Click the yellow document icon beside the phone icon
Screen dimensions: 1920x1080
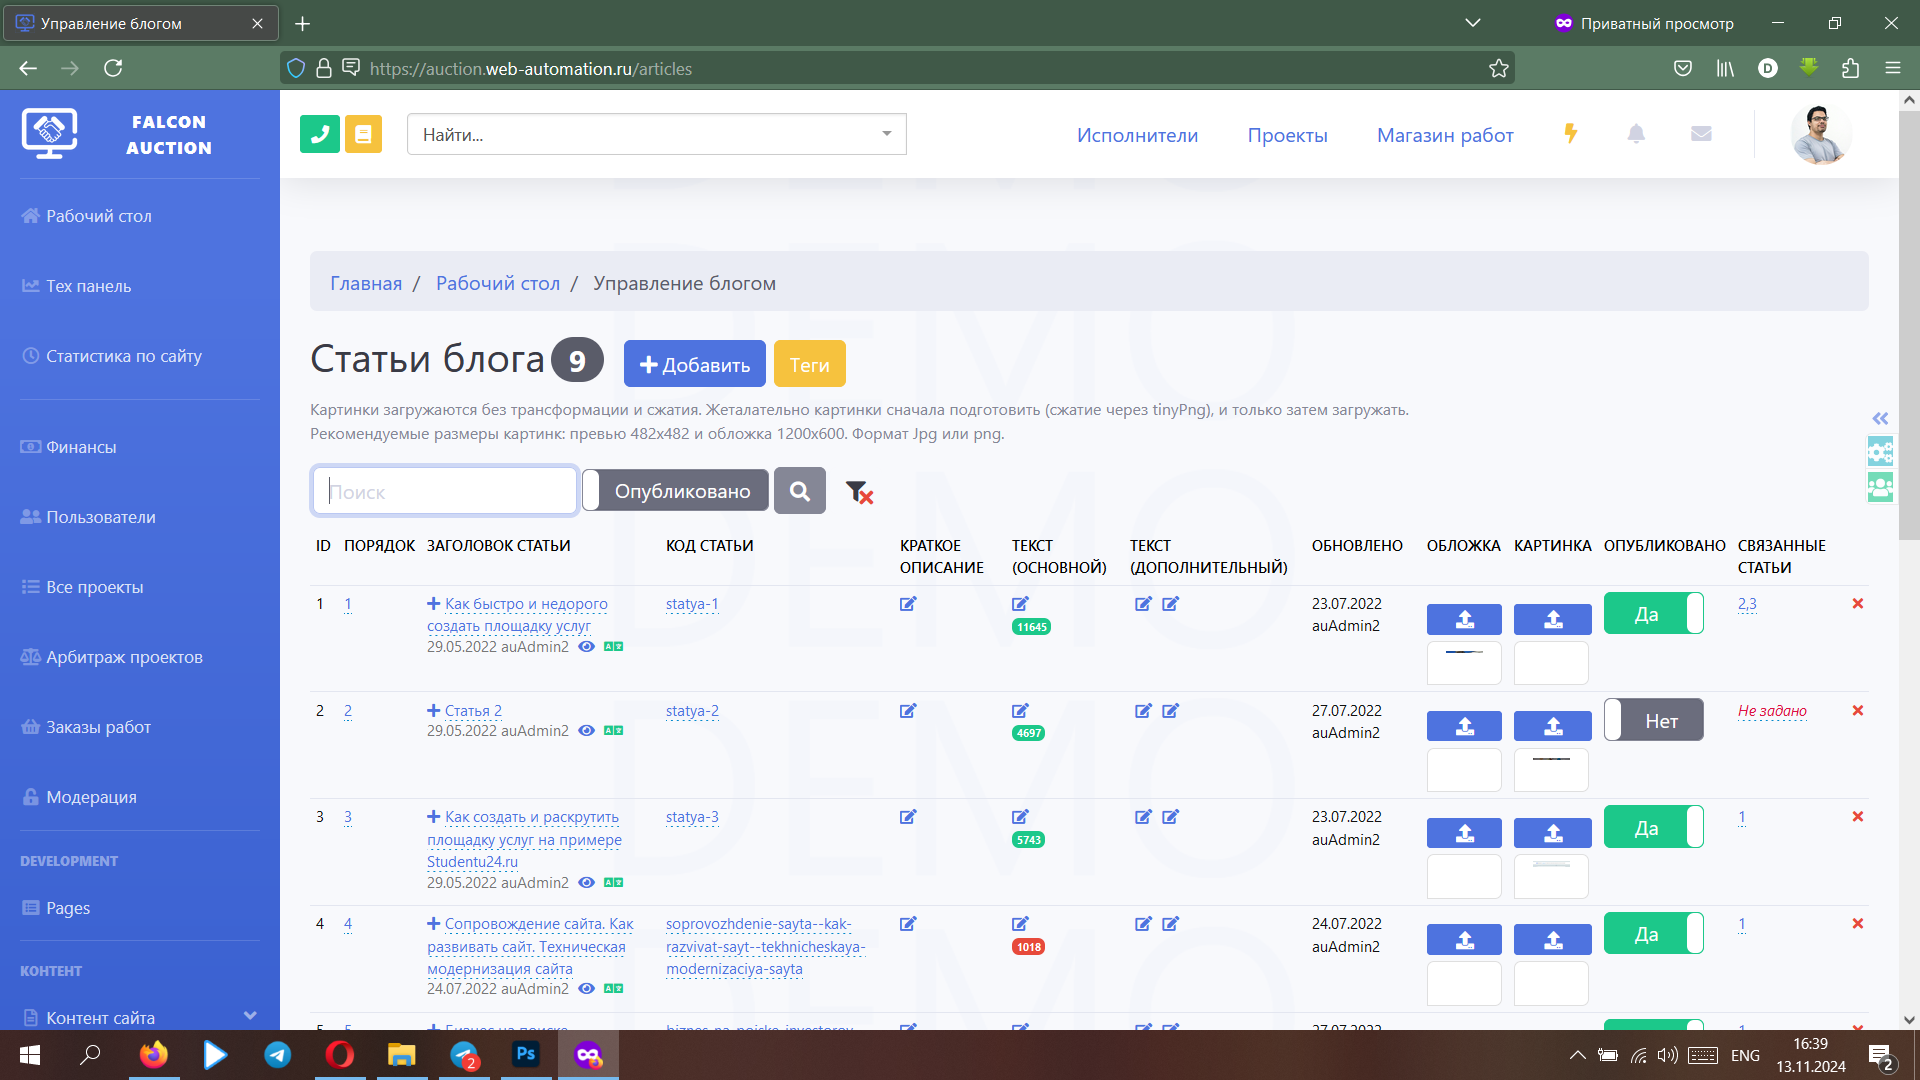coord(363,133)
